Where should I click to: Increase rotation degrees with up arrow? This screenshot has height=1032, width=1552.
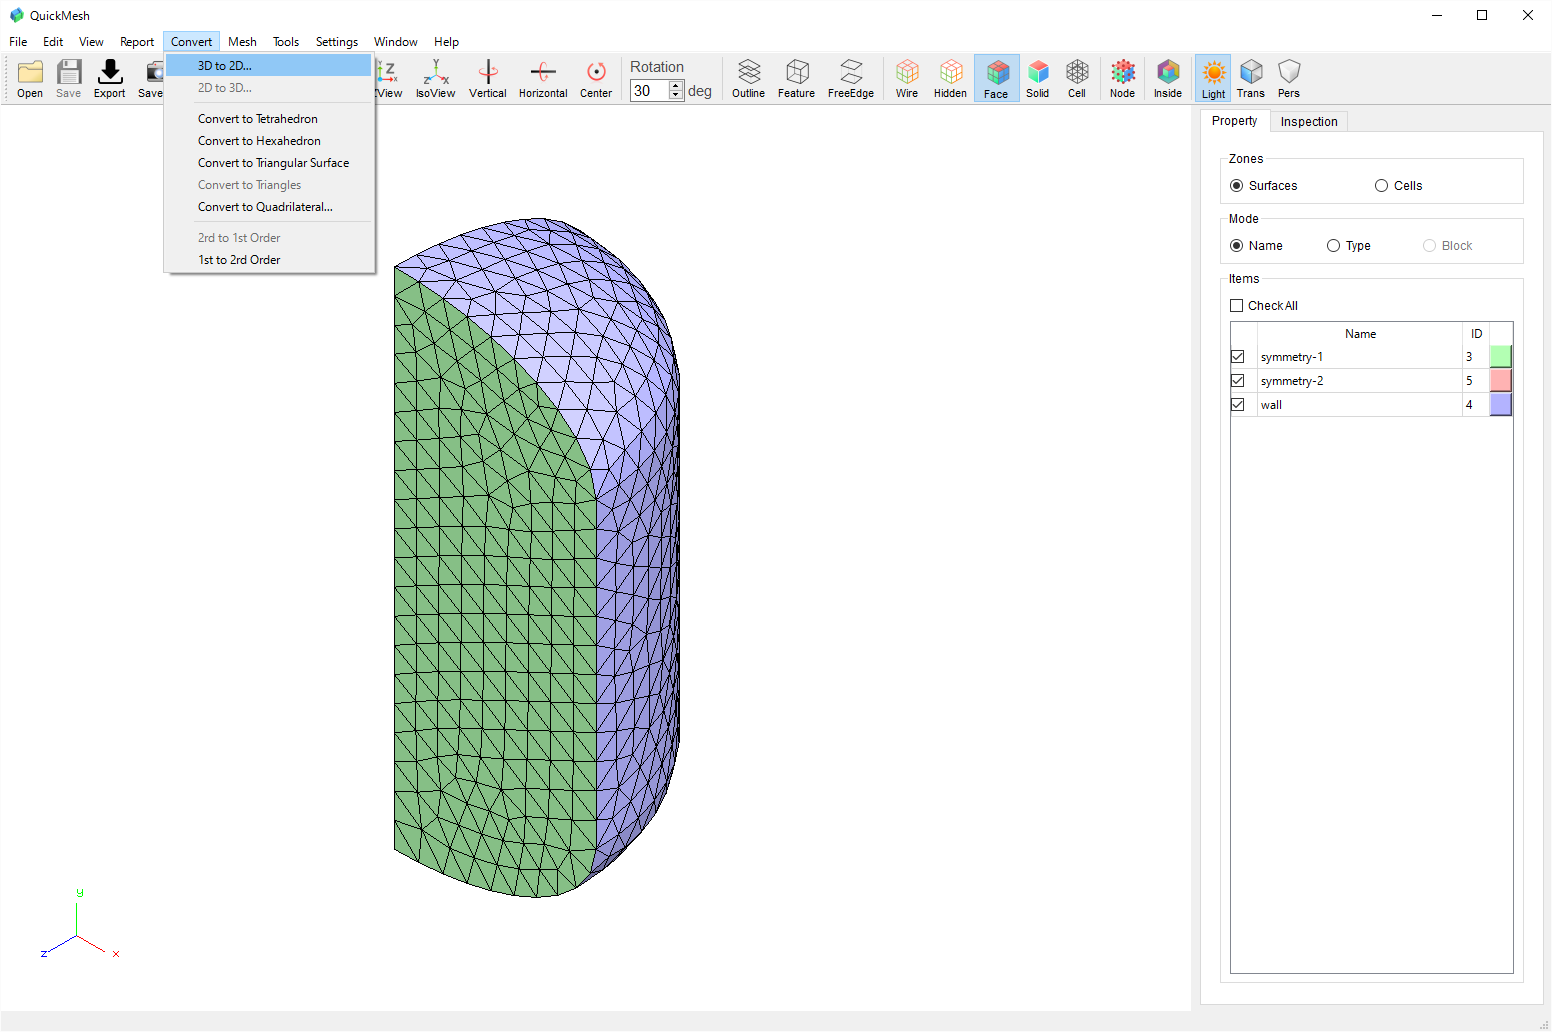[676, 86]
